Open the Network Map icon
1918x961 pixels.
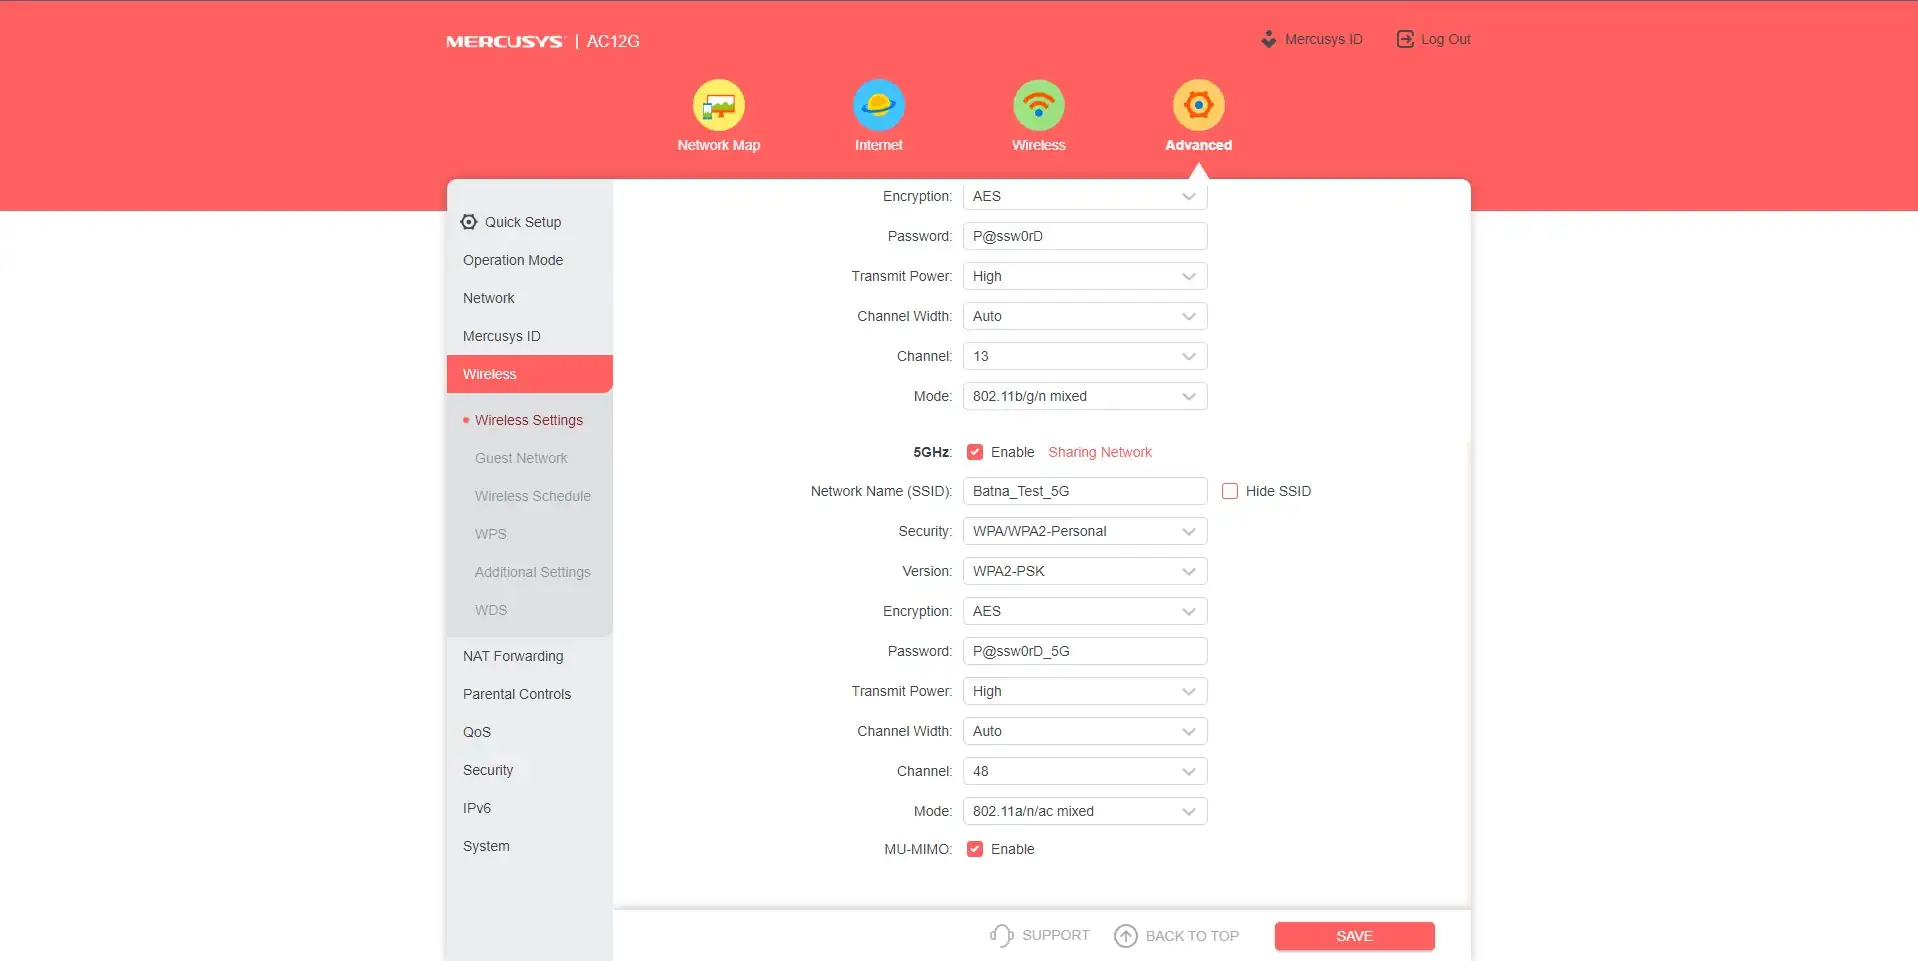click(718, 105)
